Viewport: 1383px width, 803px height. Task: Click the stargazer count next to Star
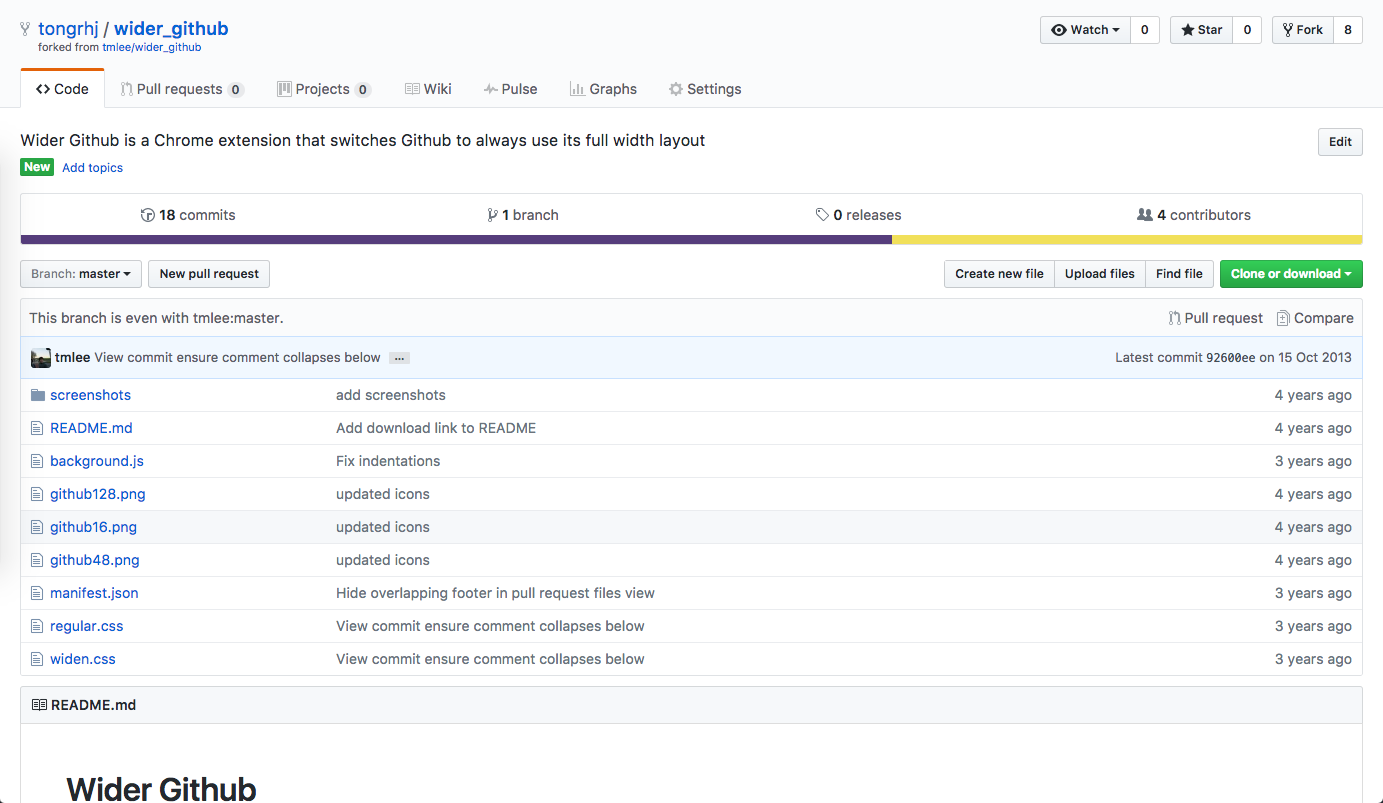[1247, 30]
